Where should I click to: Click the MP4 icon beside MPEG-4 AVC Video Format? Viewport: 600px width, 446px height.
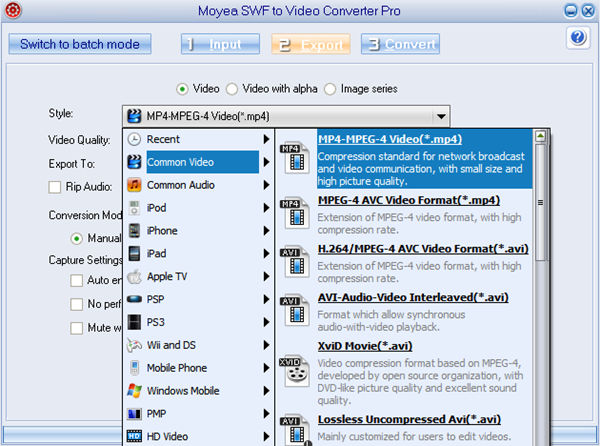pyautogui.click(x=294, y=213)
